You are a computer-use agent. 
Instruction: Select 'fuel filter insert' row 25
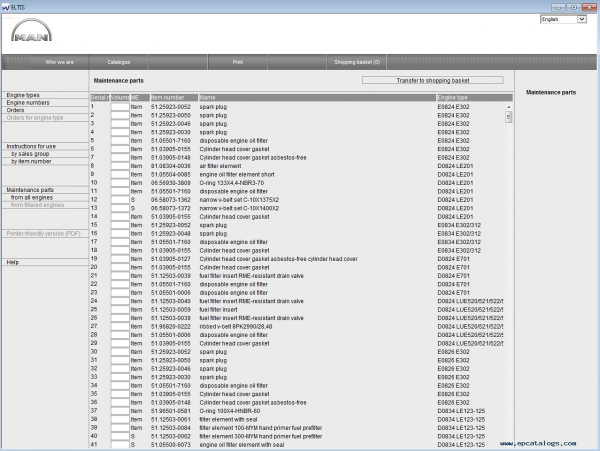click(218, 309)
